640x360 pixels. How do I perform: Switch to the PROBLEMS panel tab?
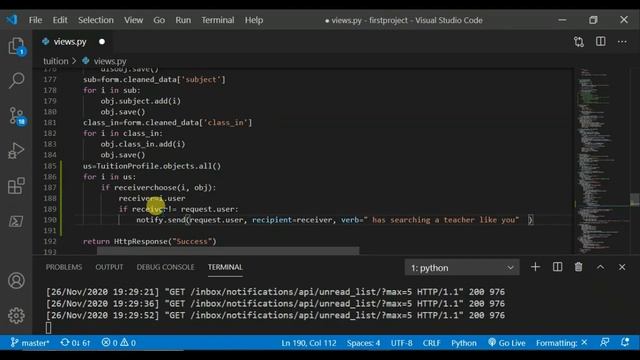64,267
